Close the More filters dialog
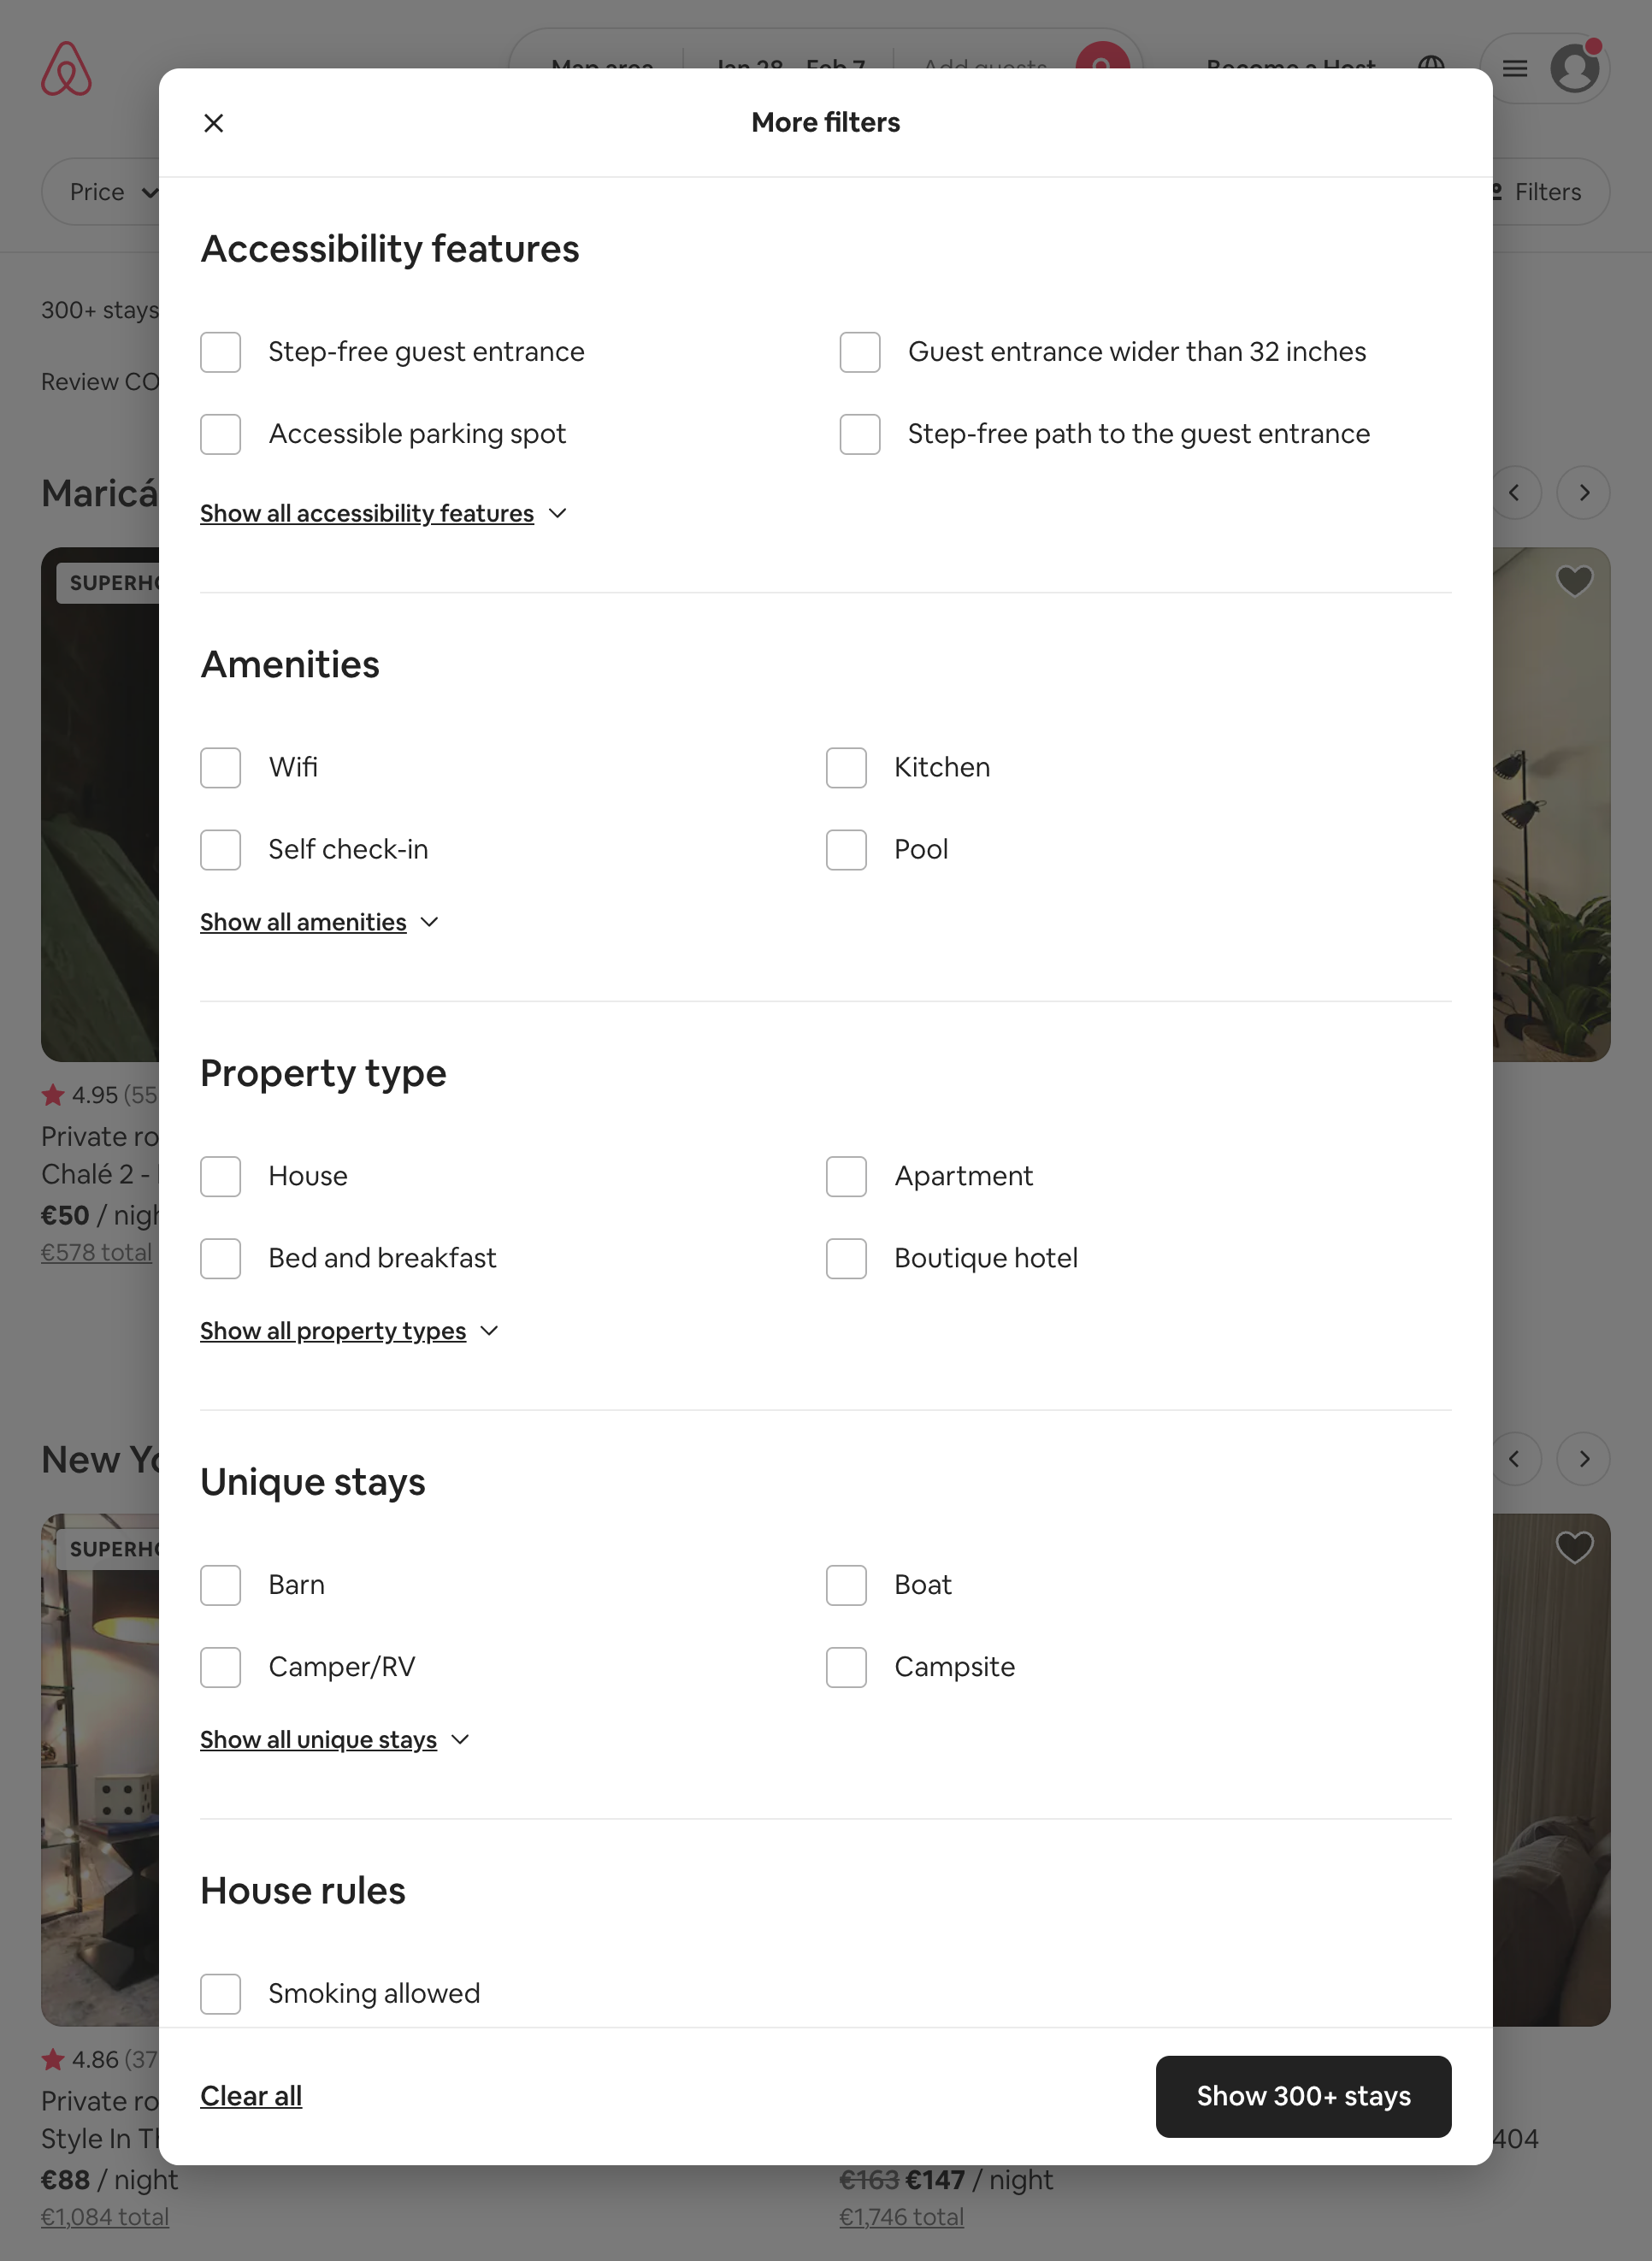The height and width of the screenshot is (2261, 1652). (213, 122)
